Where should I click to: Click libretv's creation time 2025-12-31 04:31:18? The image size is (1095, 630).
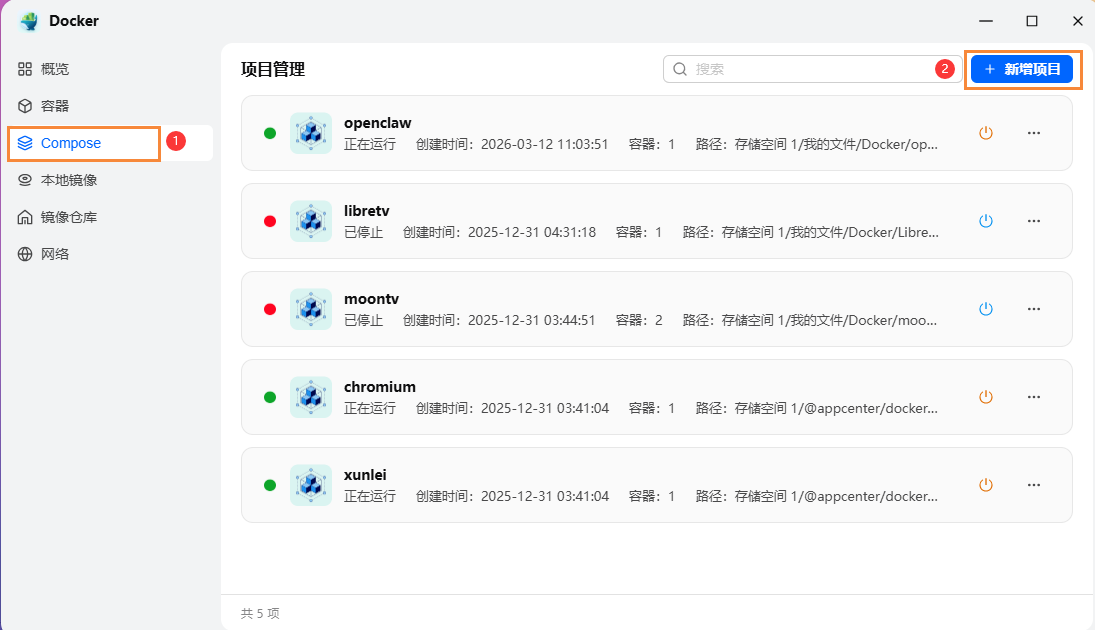[531, 233]
